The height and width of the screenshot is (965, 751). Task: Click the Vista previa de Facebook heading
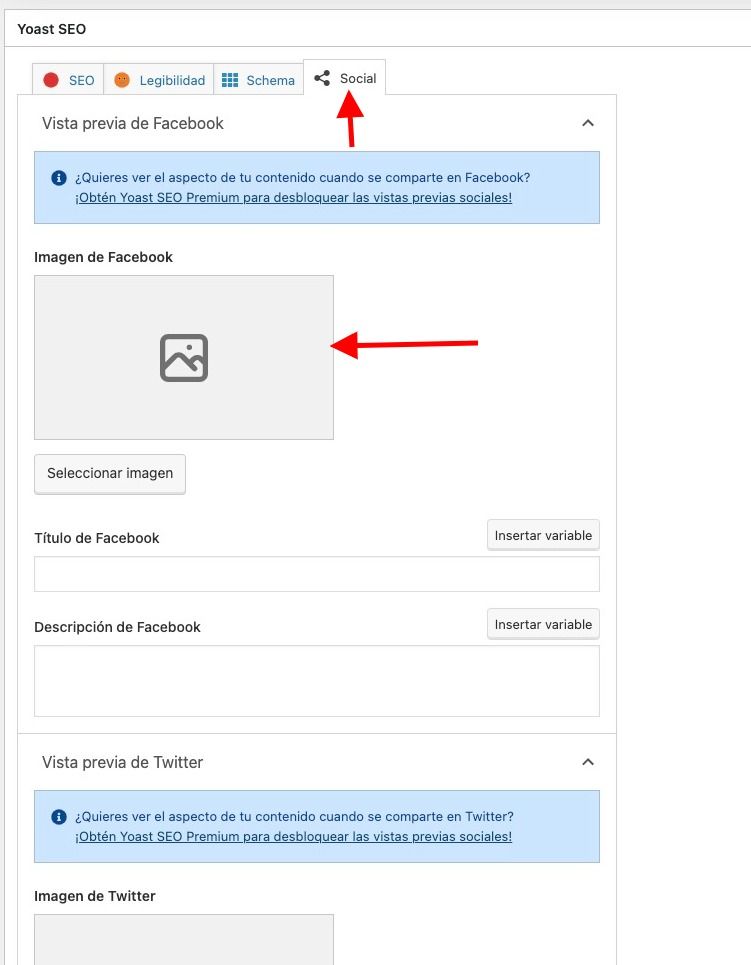133,123
